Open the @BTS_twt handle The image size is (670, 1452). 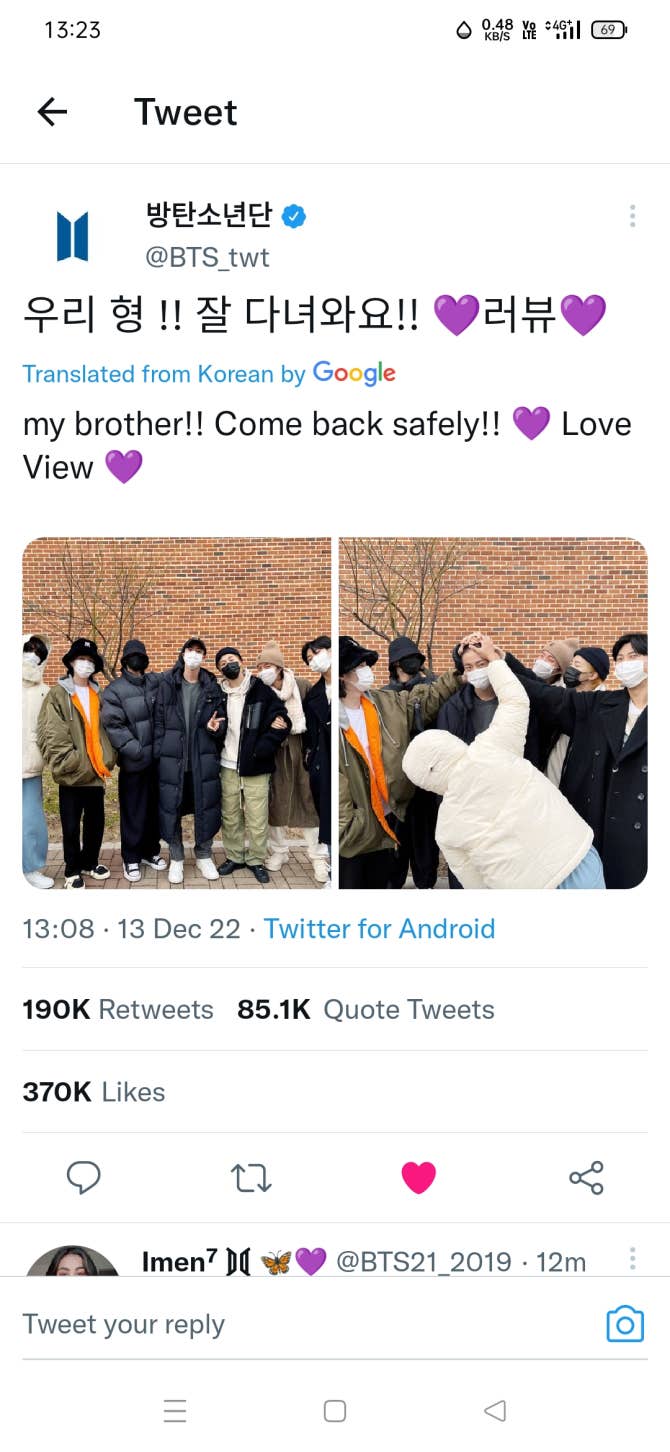(x=207, y=257)
